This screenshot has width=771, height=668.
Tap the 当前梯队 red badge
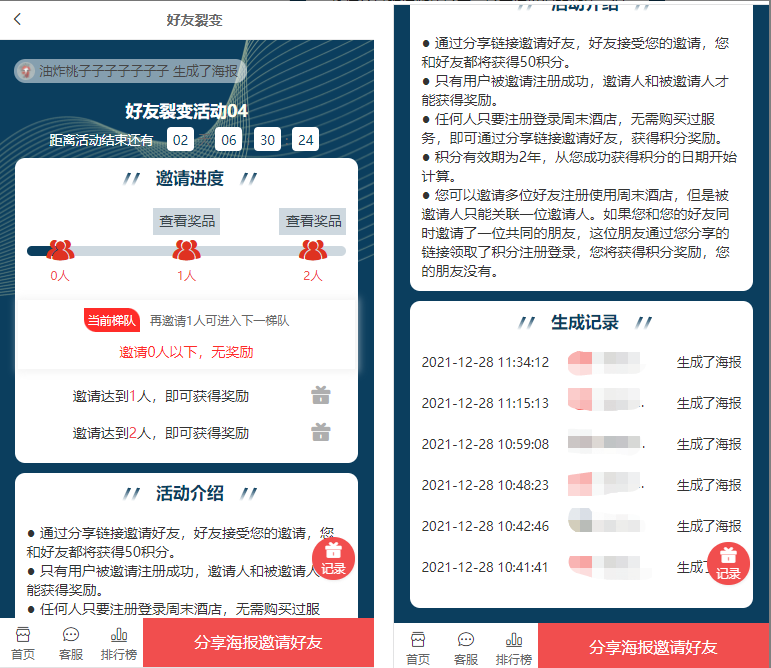pos(109,321)
